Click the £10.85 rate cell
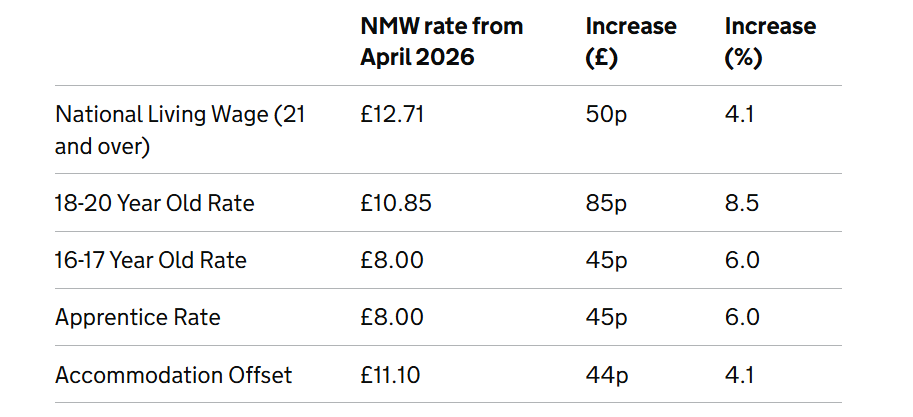The height and width of the screenshot is (417, 913). [397, 203]
